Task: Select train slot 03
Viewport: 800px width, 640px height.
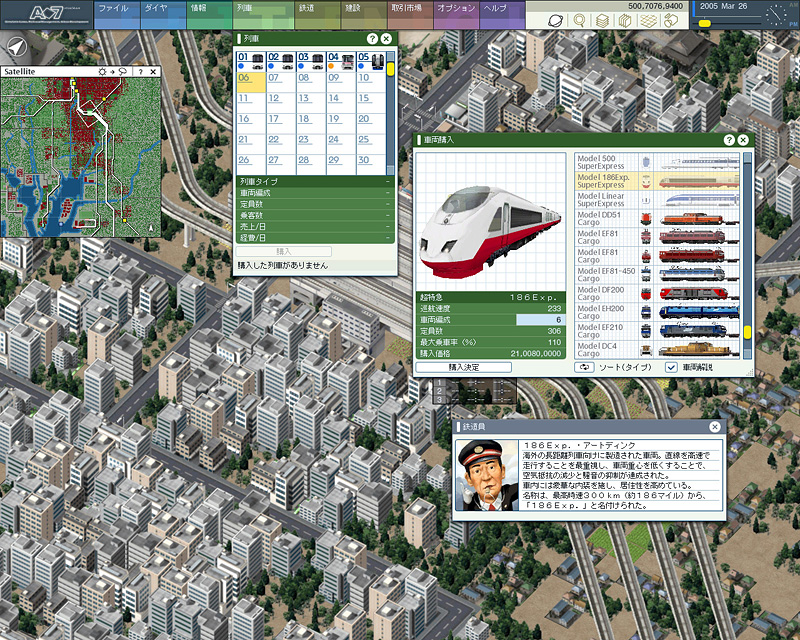Action: (311, 61)
